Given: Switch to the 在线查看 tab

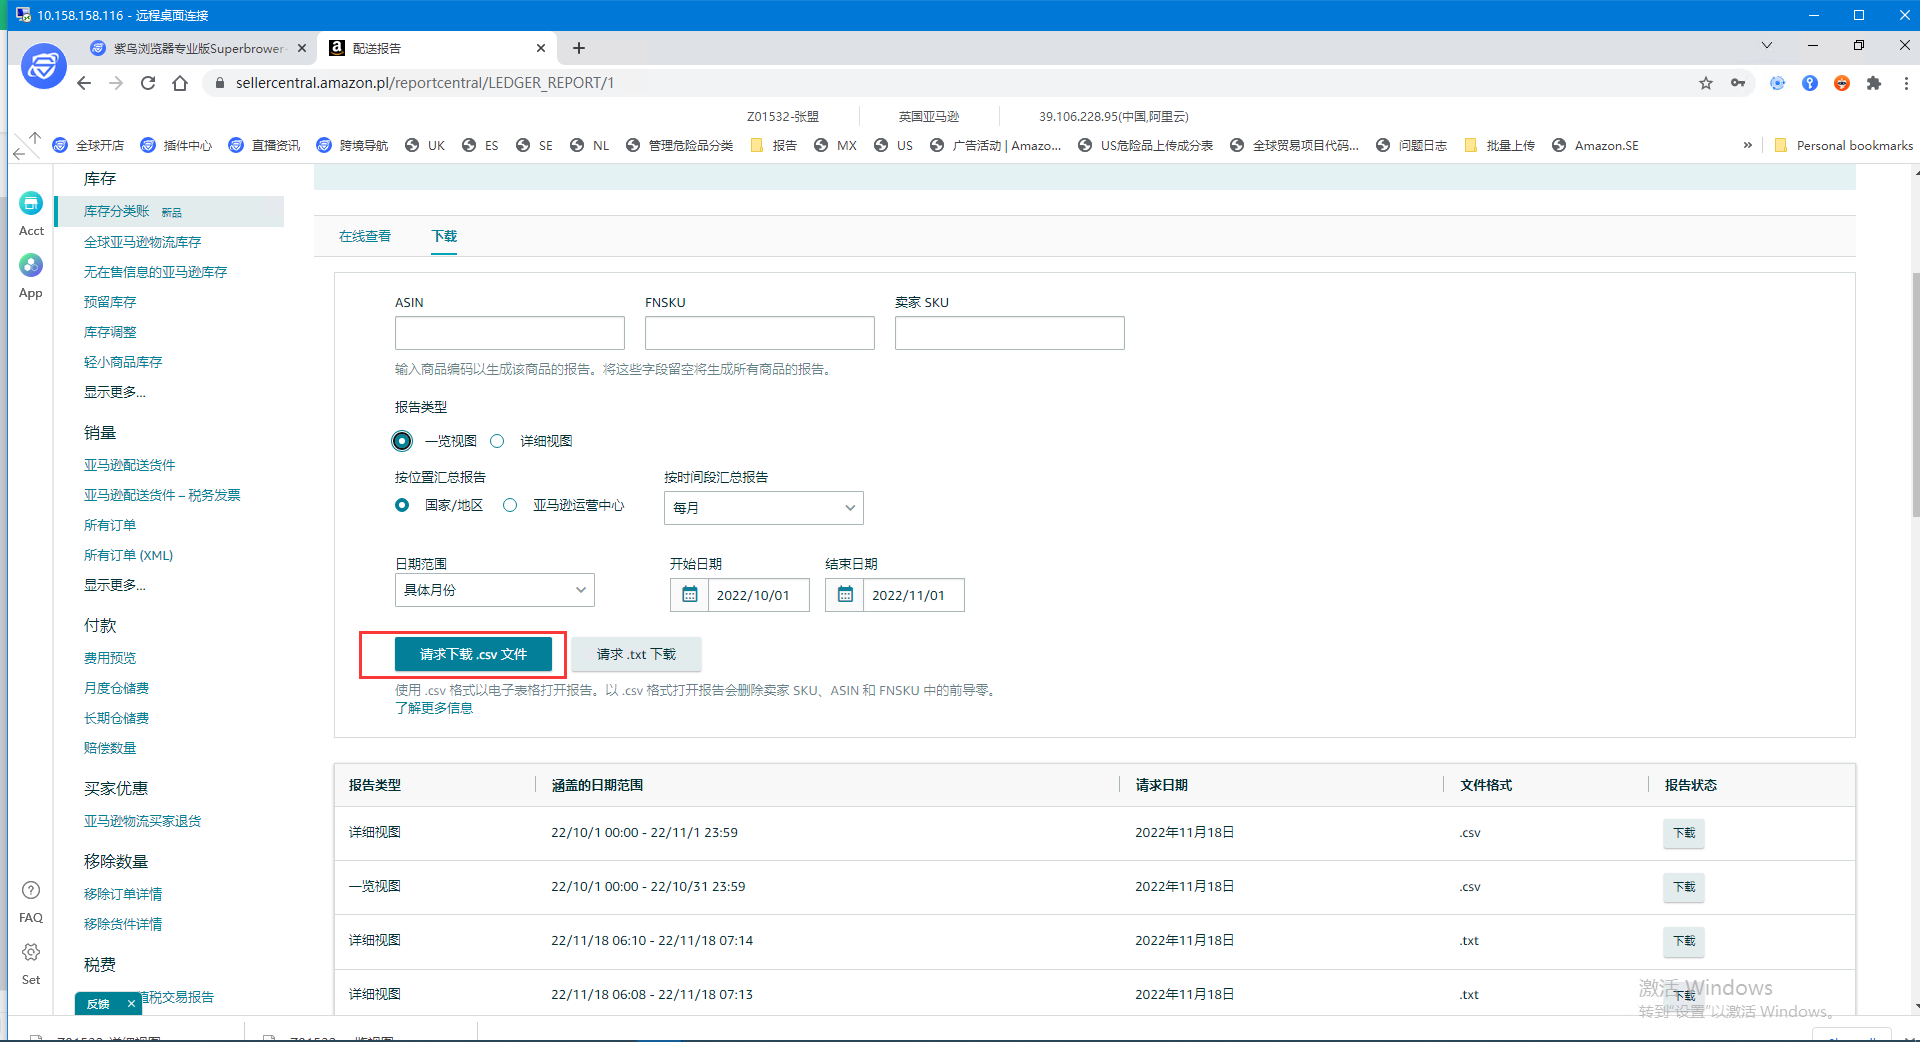Looking at the screenshot, I should coord(365,236).
